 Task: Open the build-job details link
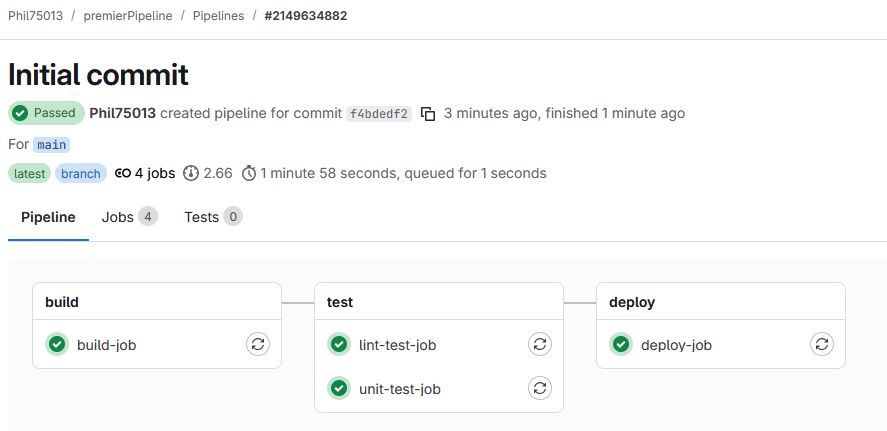coord(106,345)
